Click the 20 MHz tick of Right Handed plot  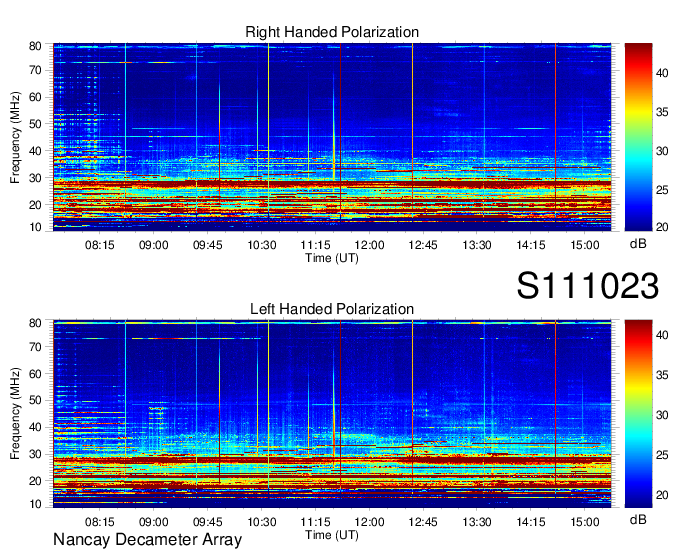tap(35, 205)
